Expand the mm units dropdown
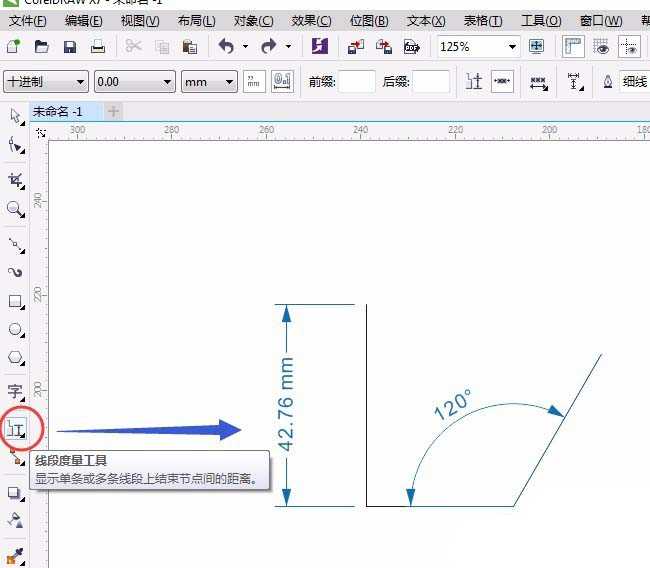650x568 pixels. coord(230,82)
